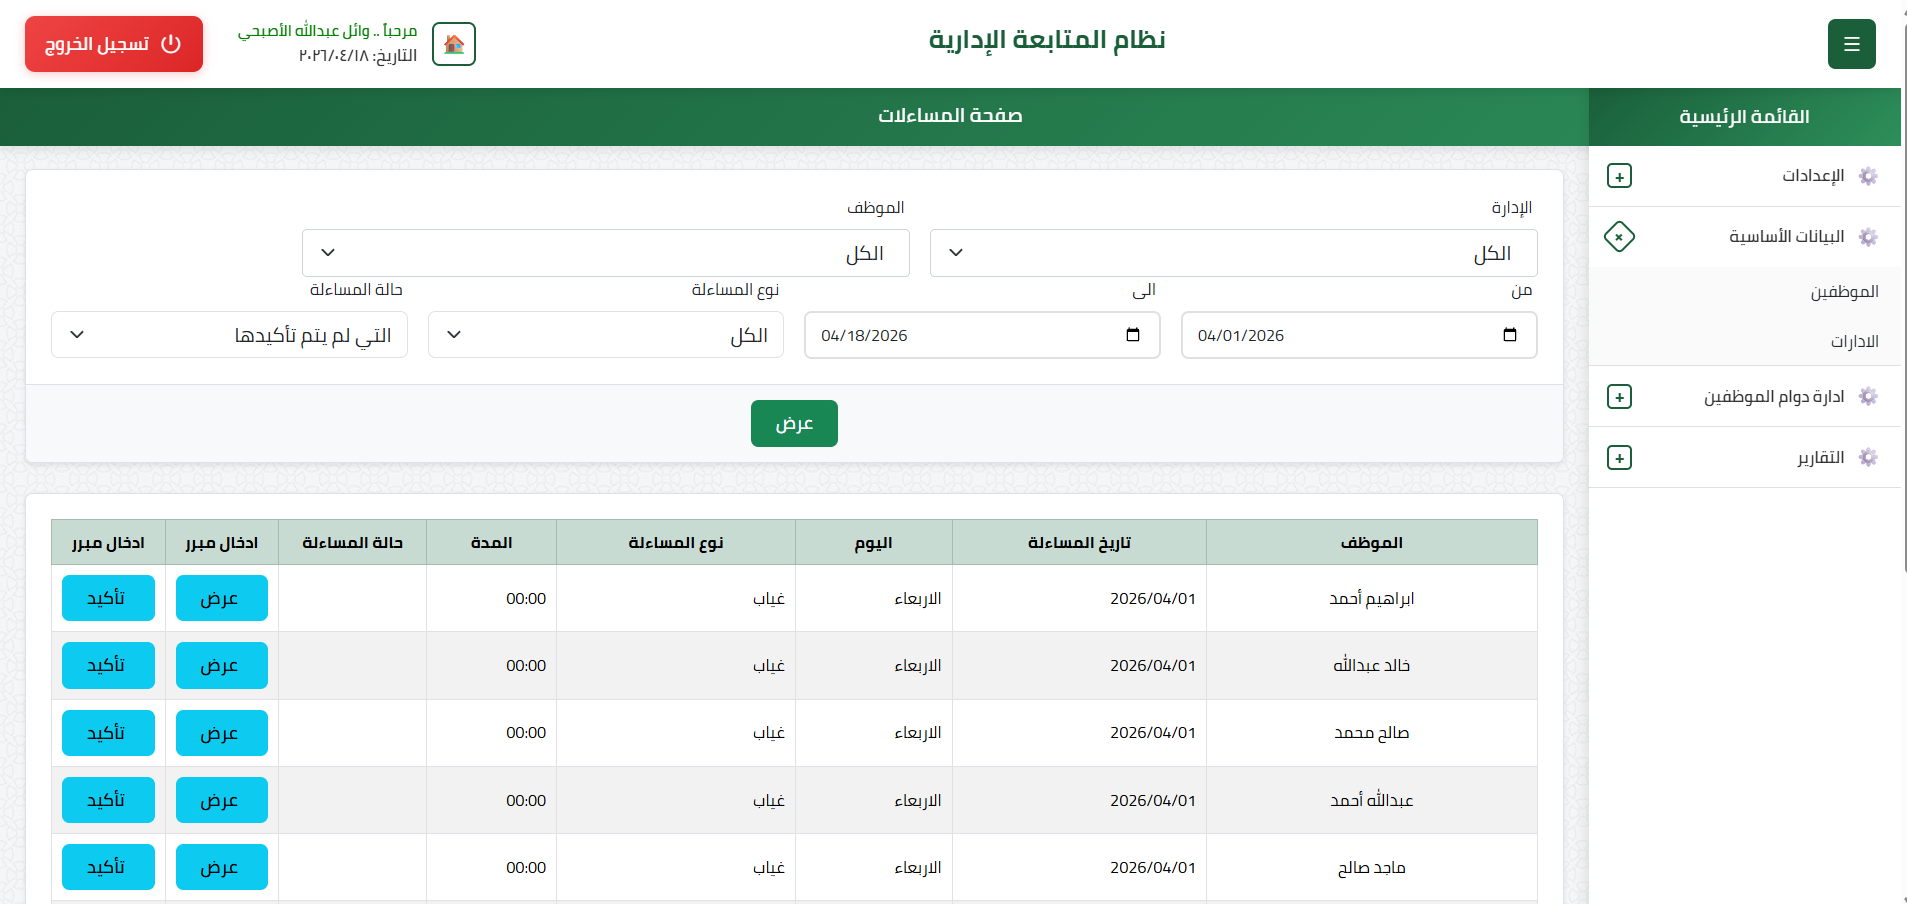Image resolution: width=1907 pixels, height=904 pixels.
Task: Click date 2026/04/01 in خالد عبدالله row
Action: coord(1152,665)
